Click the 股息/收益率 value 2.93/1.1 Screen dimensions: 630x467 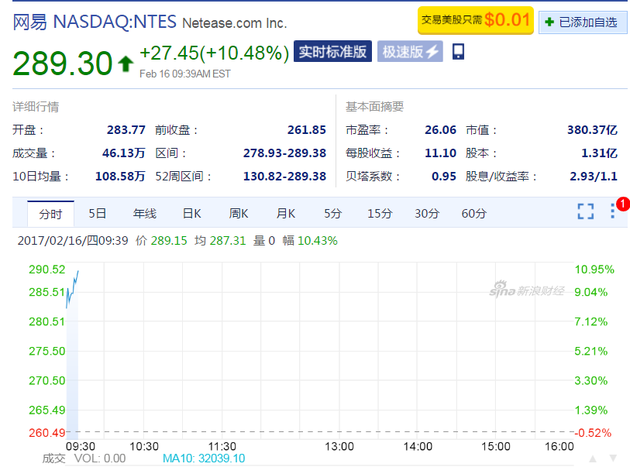pos(593,176)
